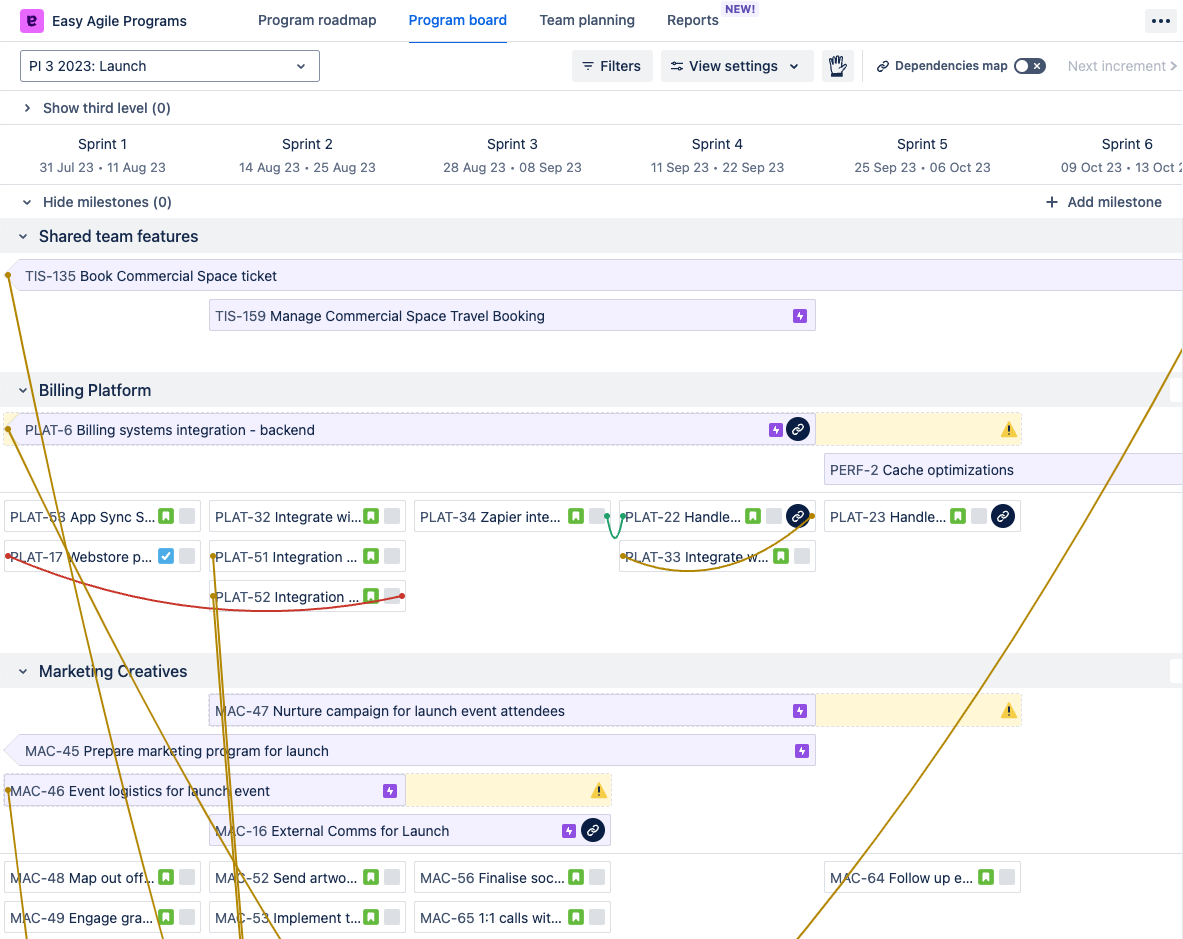Viewport: 1183px width, 939px height.
Task: Click Add milestone
Action: (x=1104, y=202)
